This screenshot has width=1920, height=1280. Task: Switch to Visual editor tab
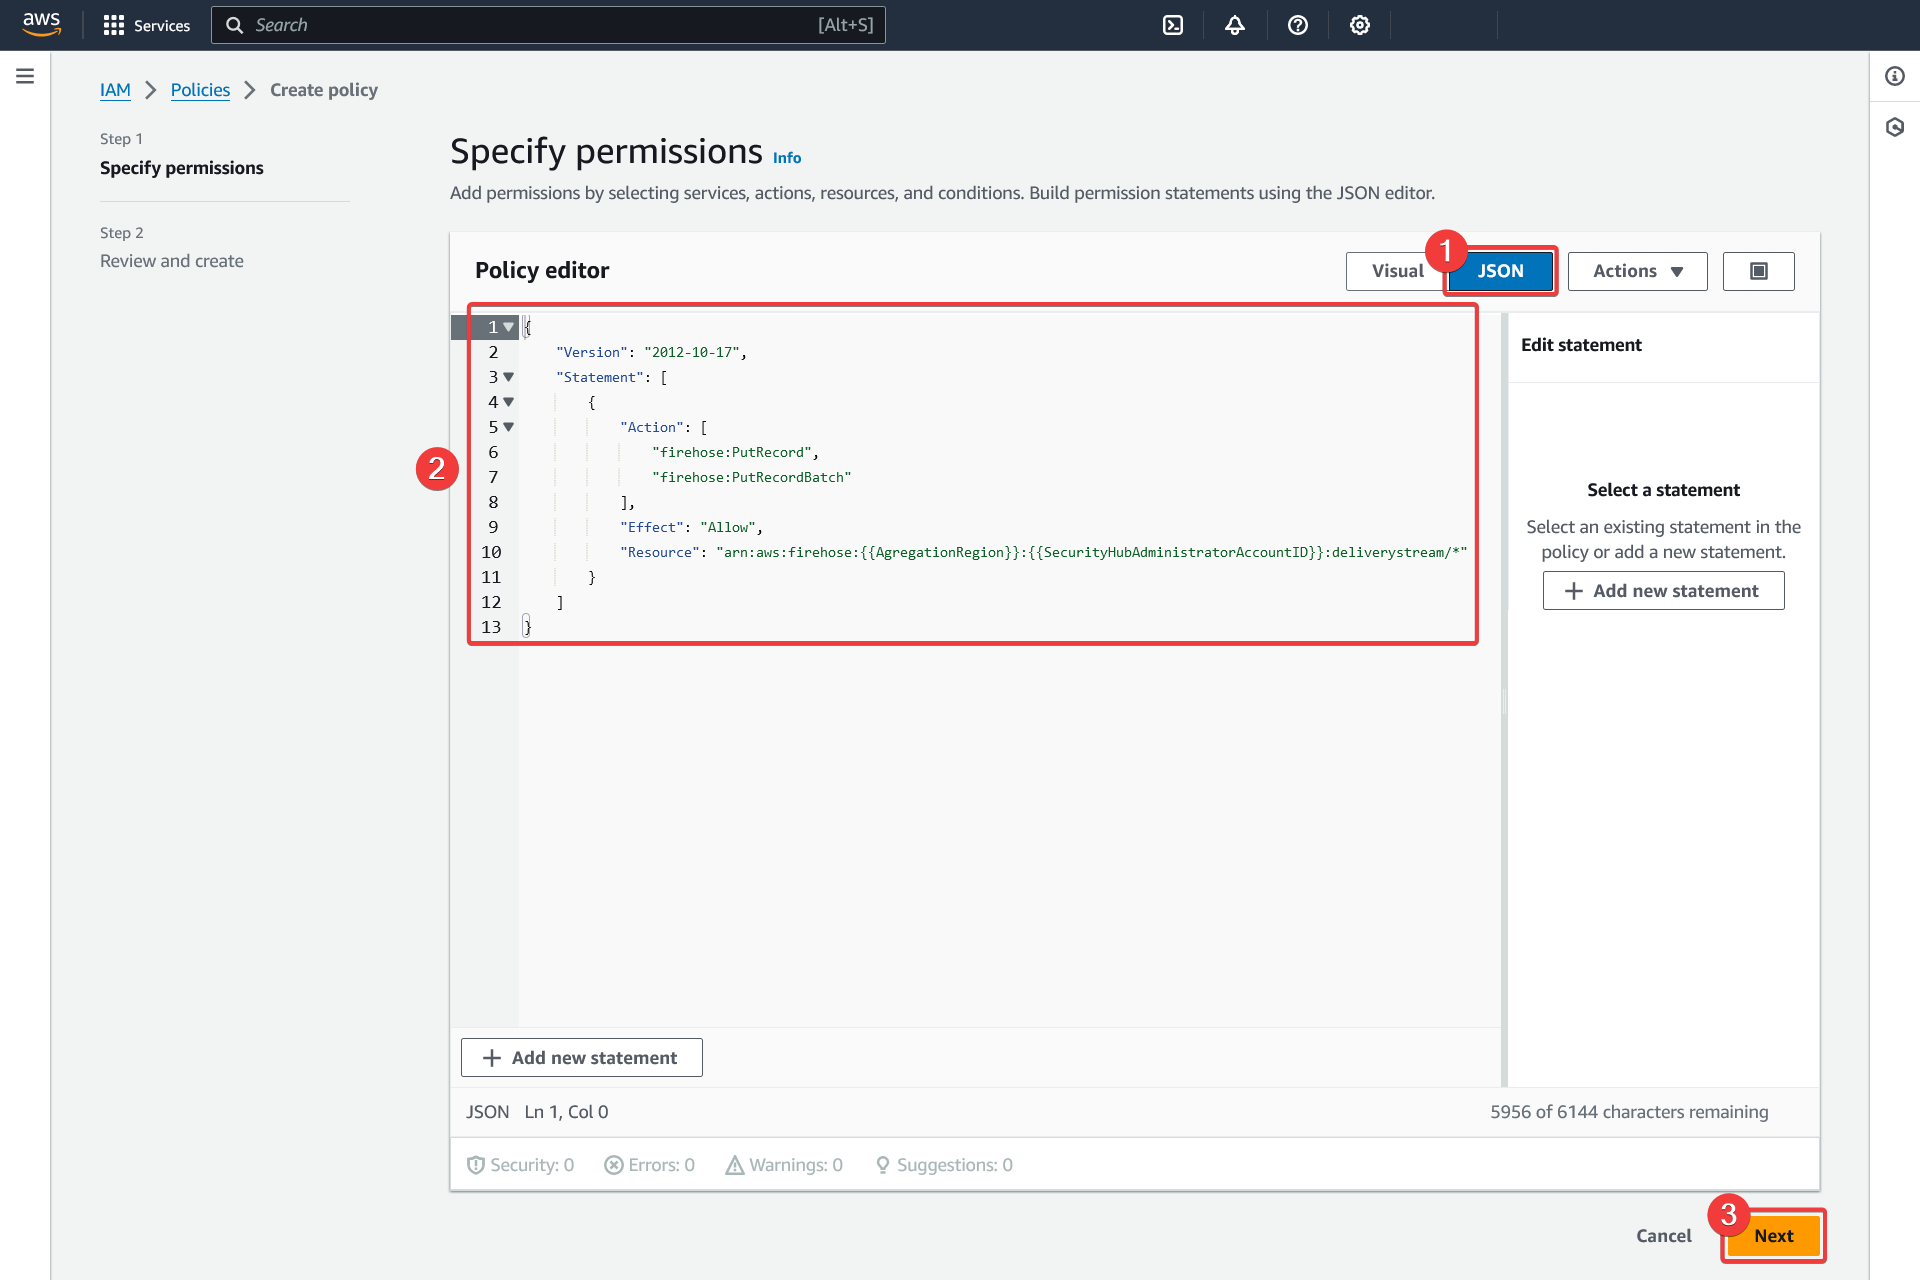(x=1396, y=270)
